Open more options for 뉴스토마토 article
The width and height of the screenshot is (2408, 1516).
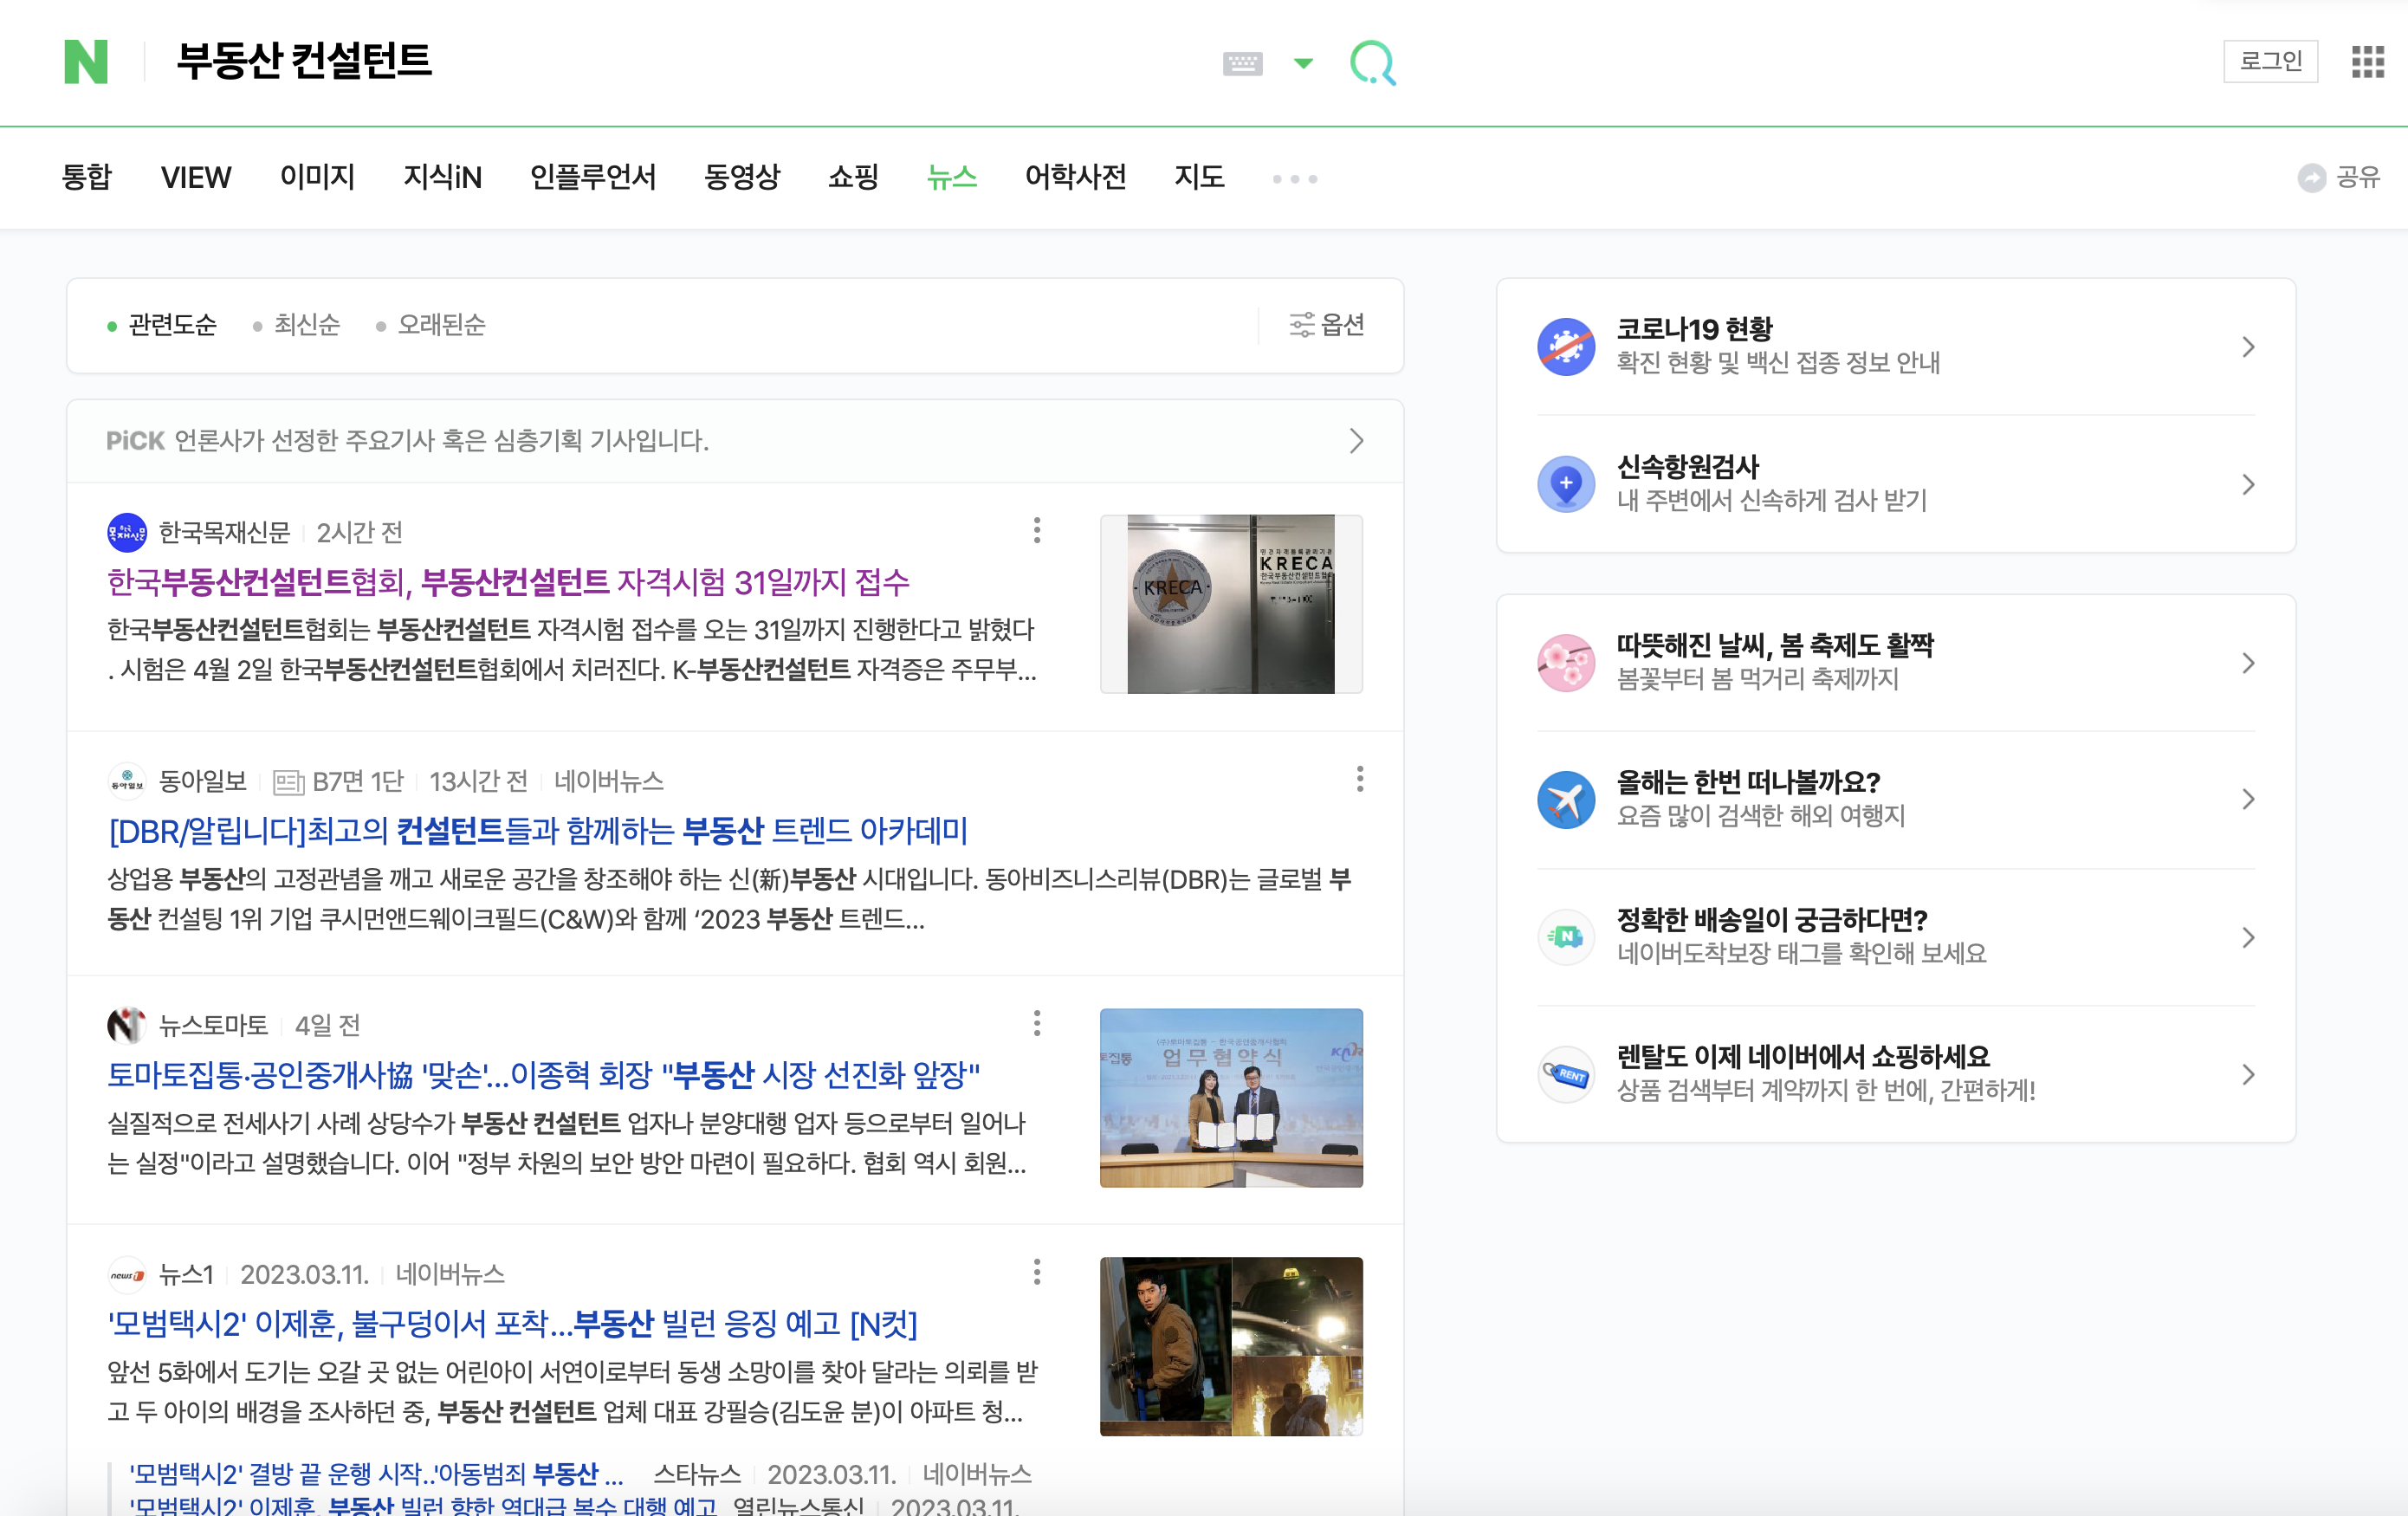(1037, 1024)
